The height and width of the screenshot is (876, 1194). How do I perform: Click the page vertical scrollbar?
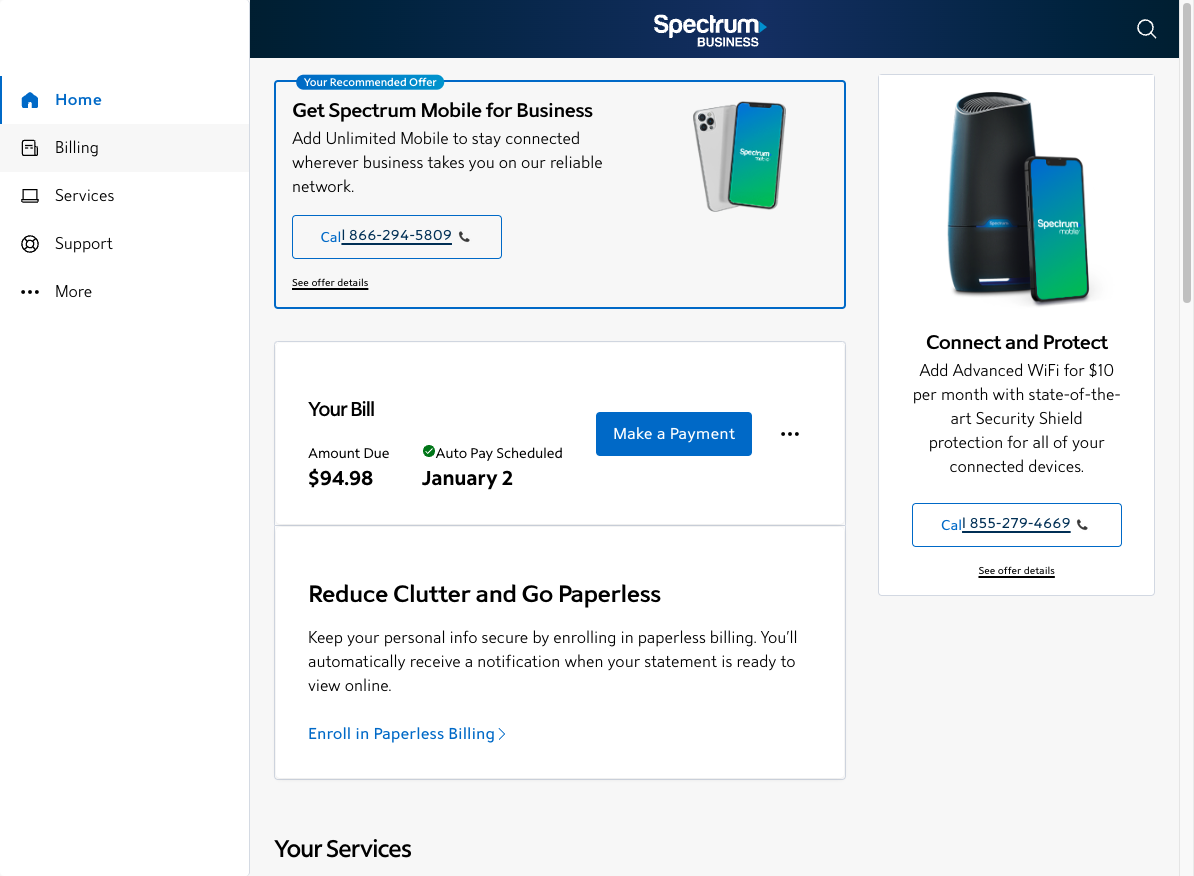click(x=1186, y=152)
